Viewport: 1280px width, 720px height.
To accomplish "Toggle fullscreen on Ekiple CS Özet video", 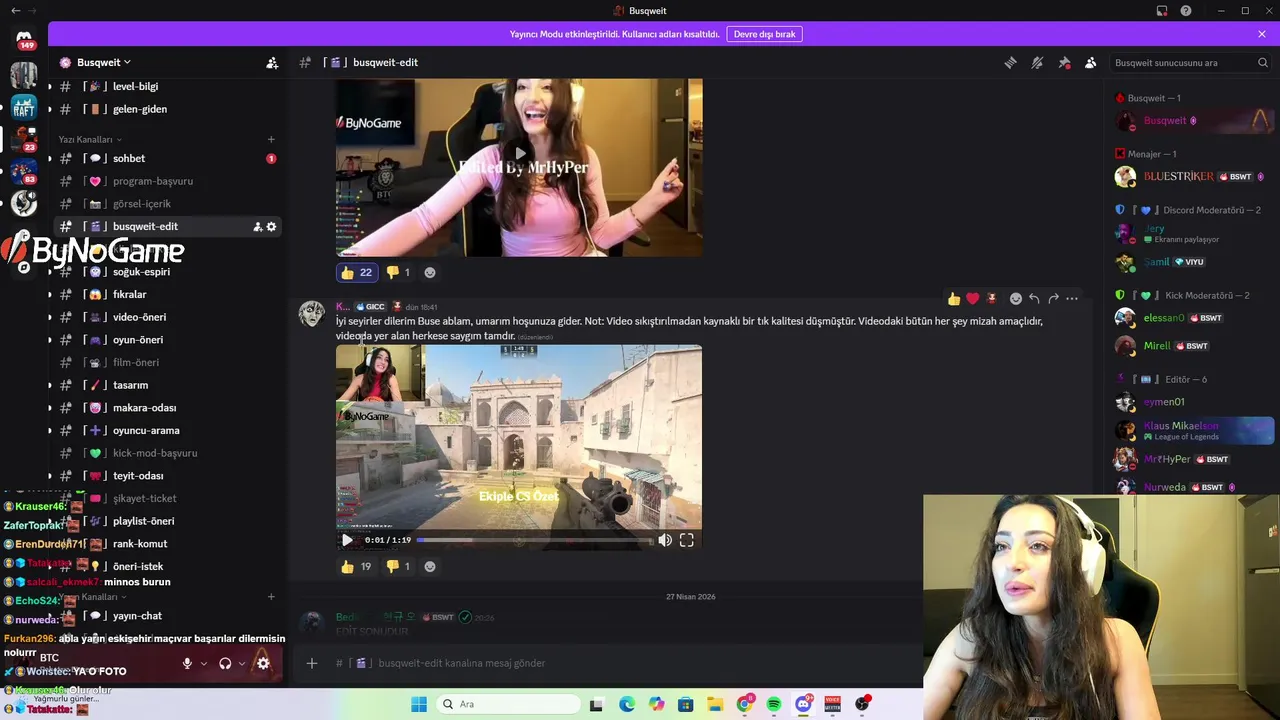I will [687, 540].
